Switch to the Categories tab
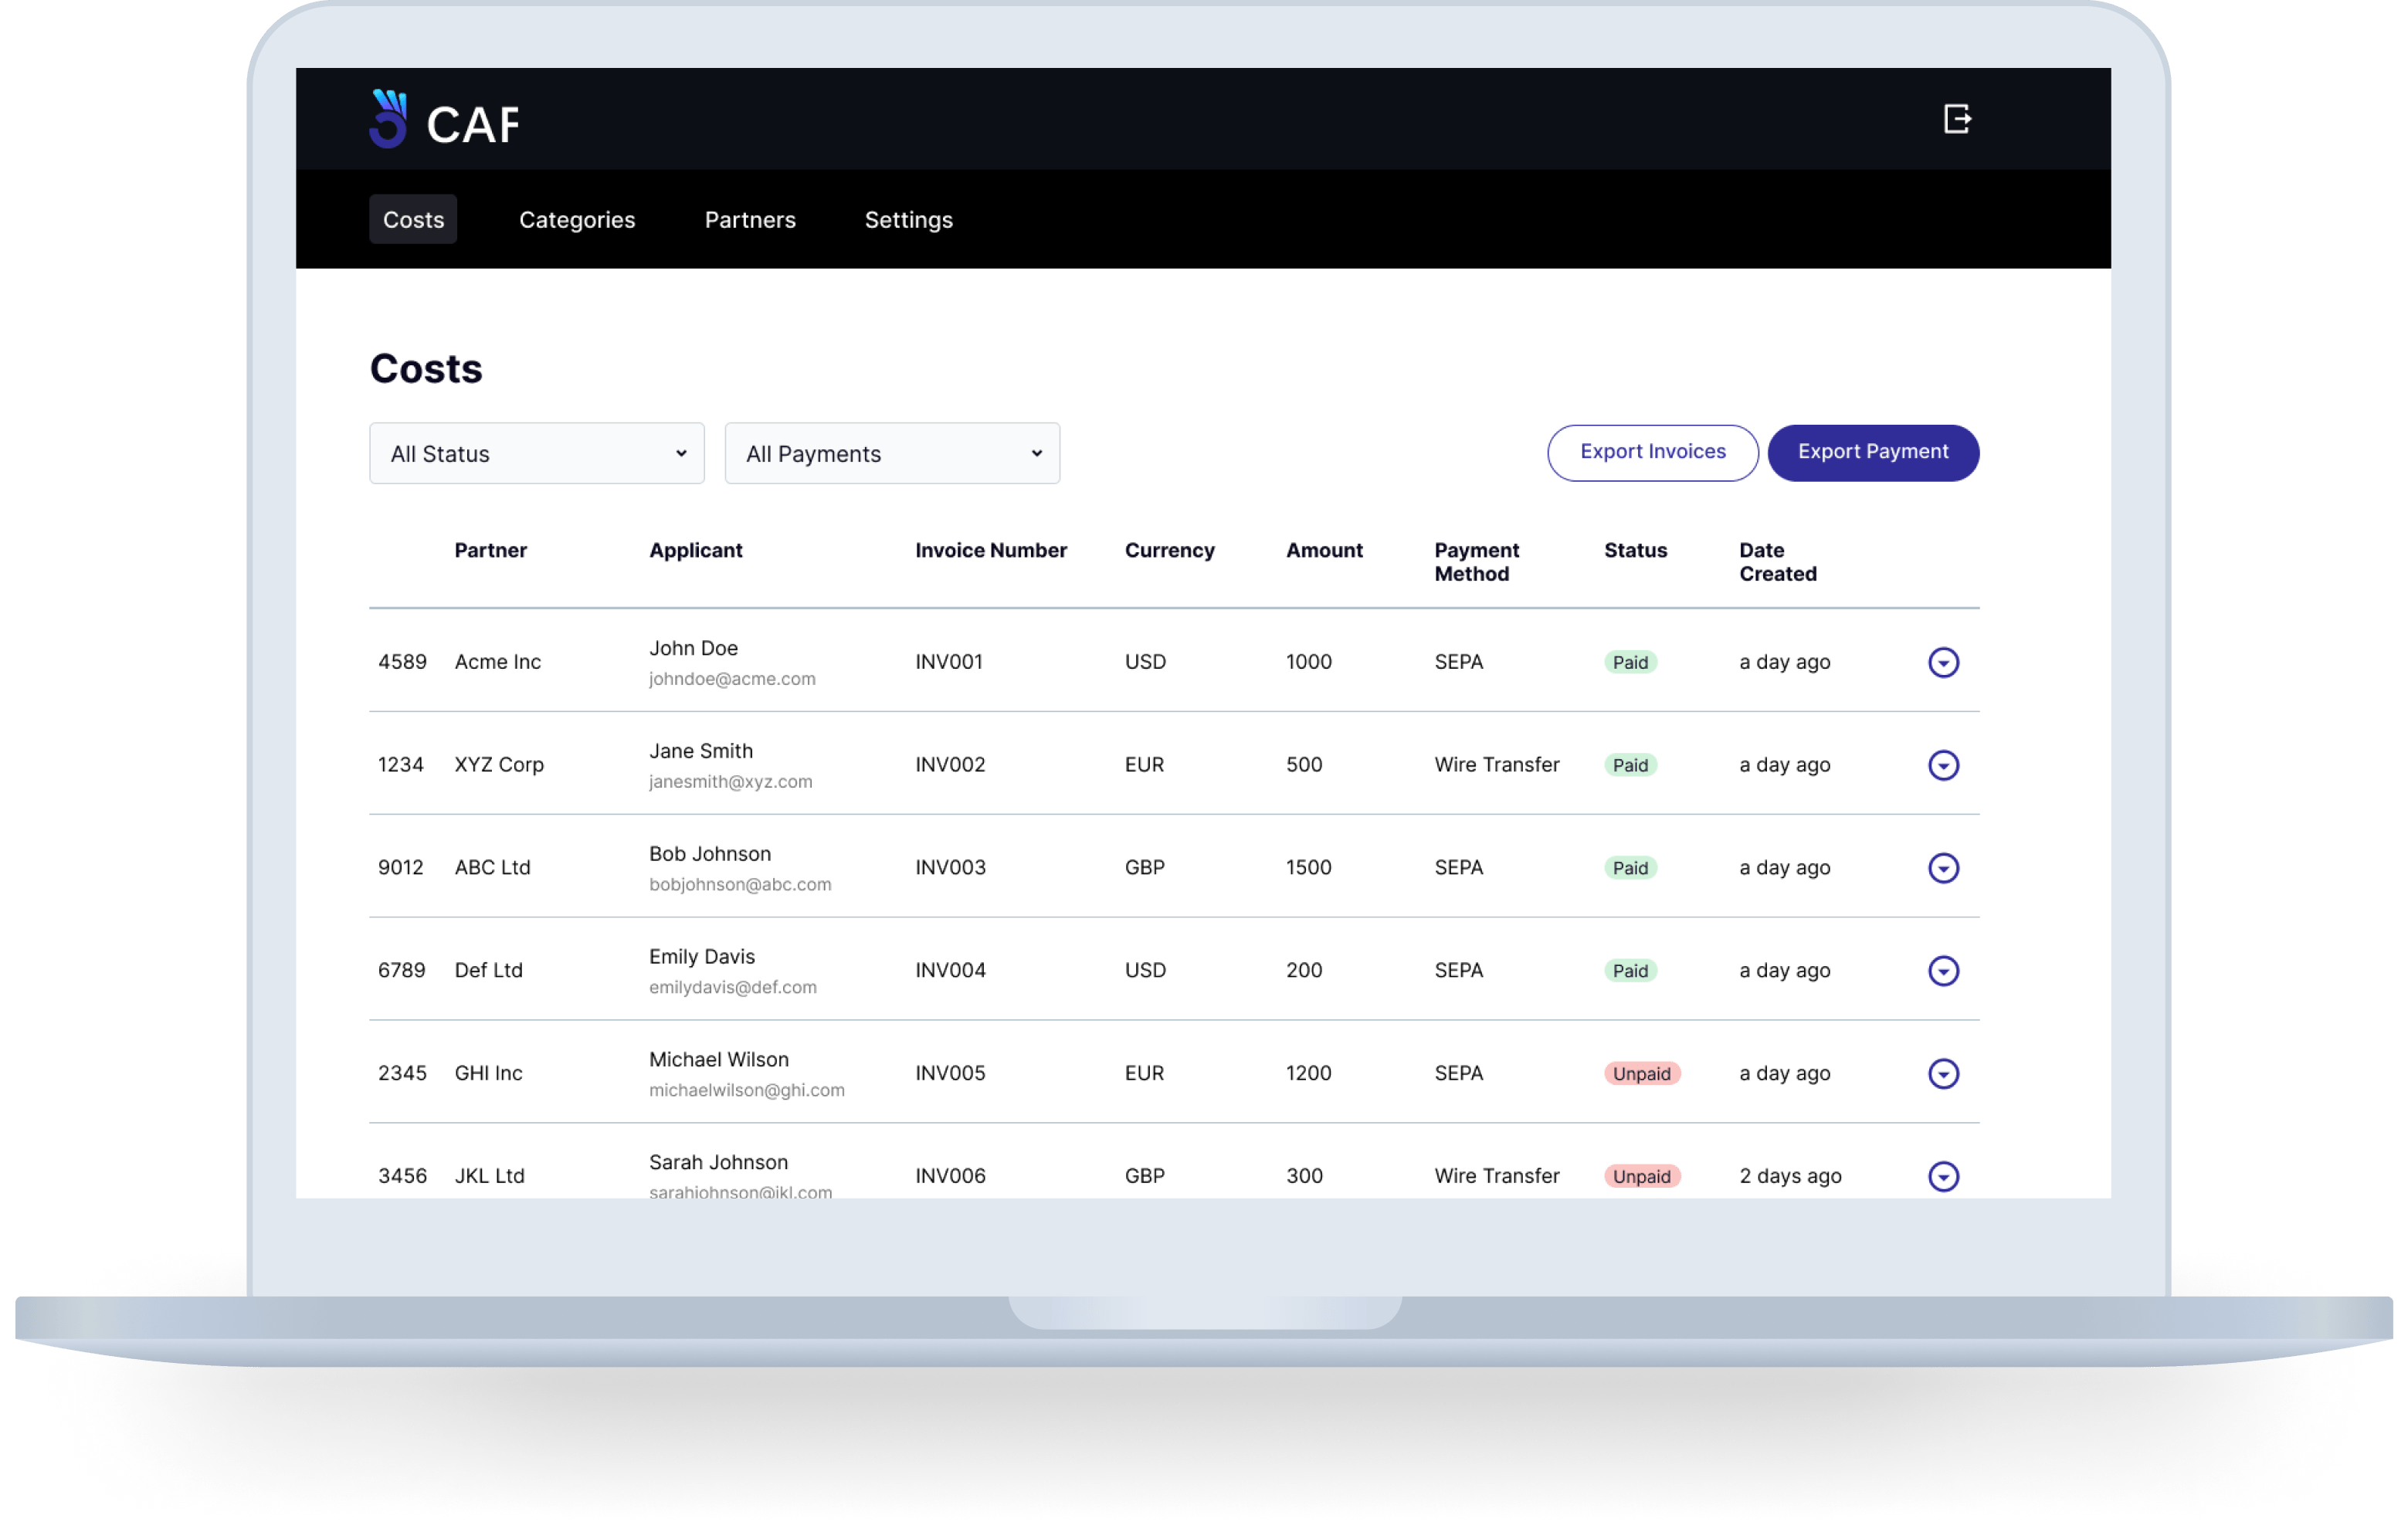The height and width of the screenshot is (1529, 2408). [577, 220]
